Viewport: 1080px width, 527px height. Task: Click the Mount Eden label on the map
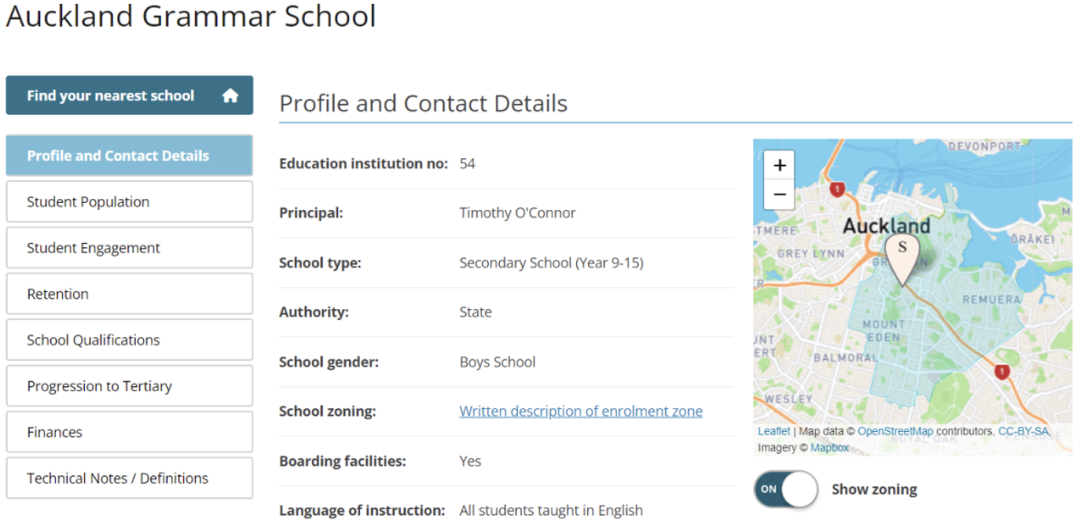click(883, 331)
